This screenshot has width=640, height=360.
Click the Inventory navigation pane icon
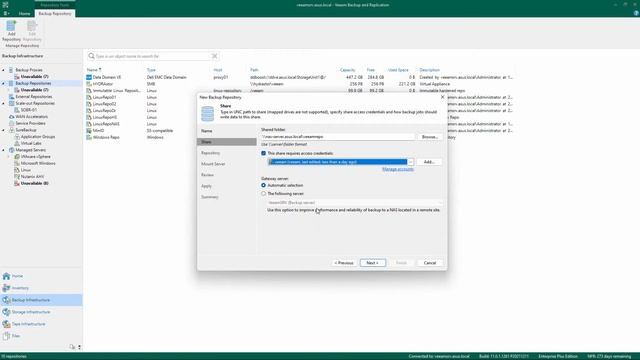[6, 288]
